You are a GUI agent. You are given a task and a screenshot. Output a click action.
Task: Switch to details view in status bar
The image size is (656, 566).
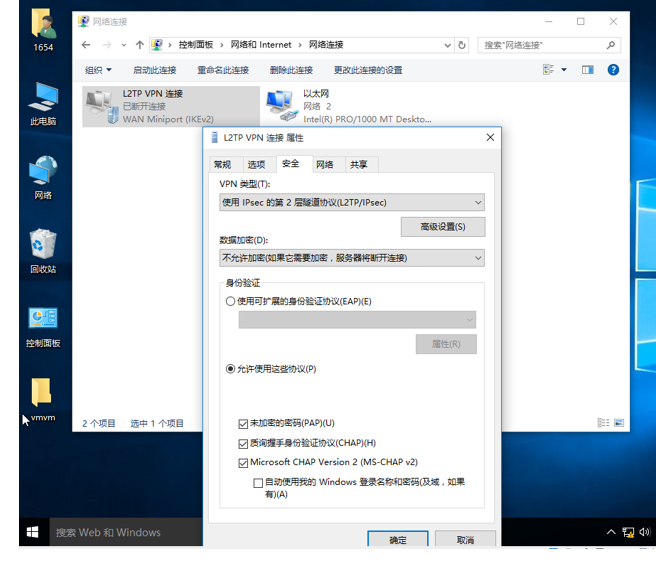[603, 423]
